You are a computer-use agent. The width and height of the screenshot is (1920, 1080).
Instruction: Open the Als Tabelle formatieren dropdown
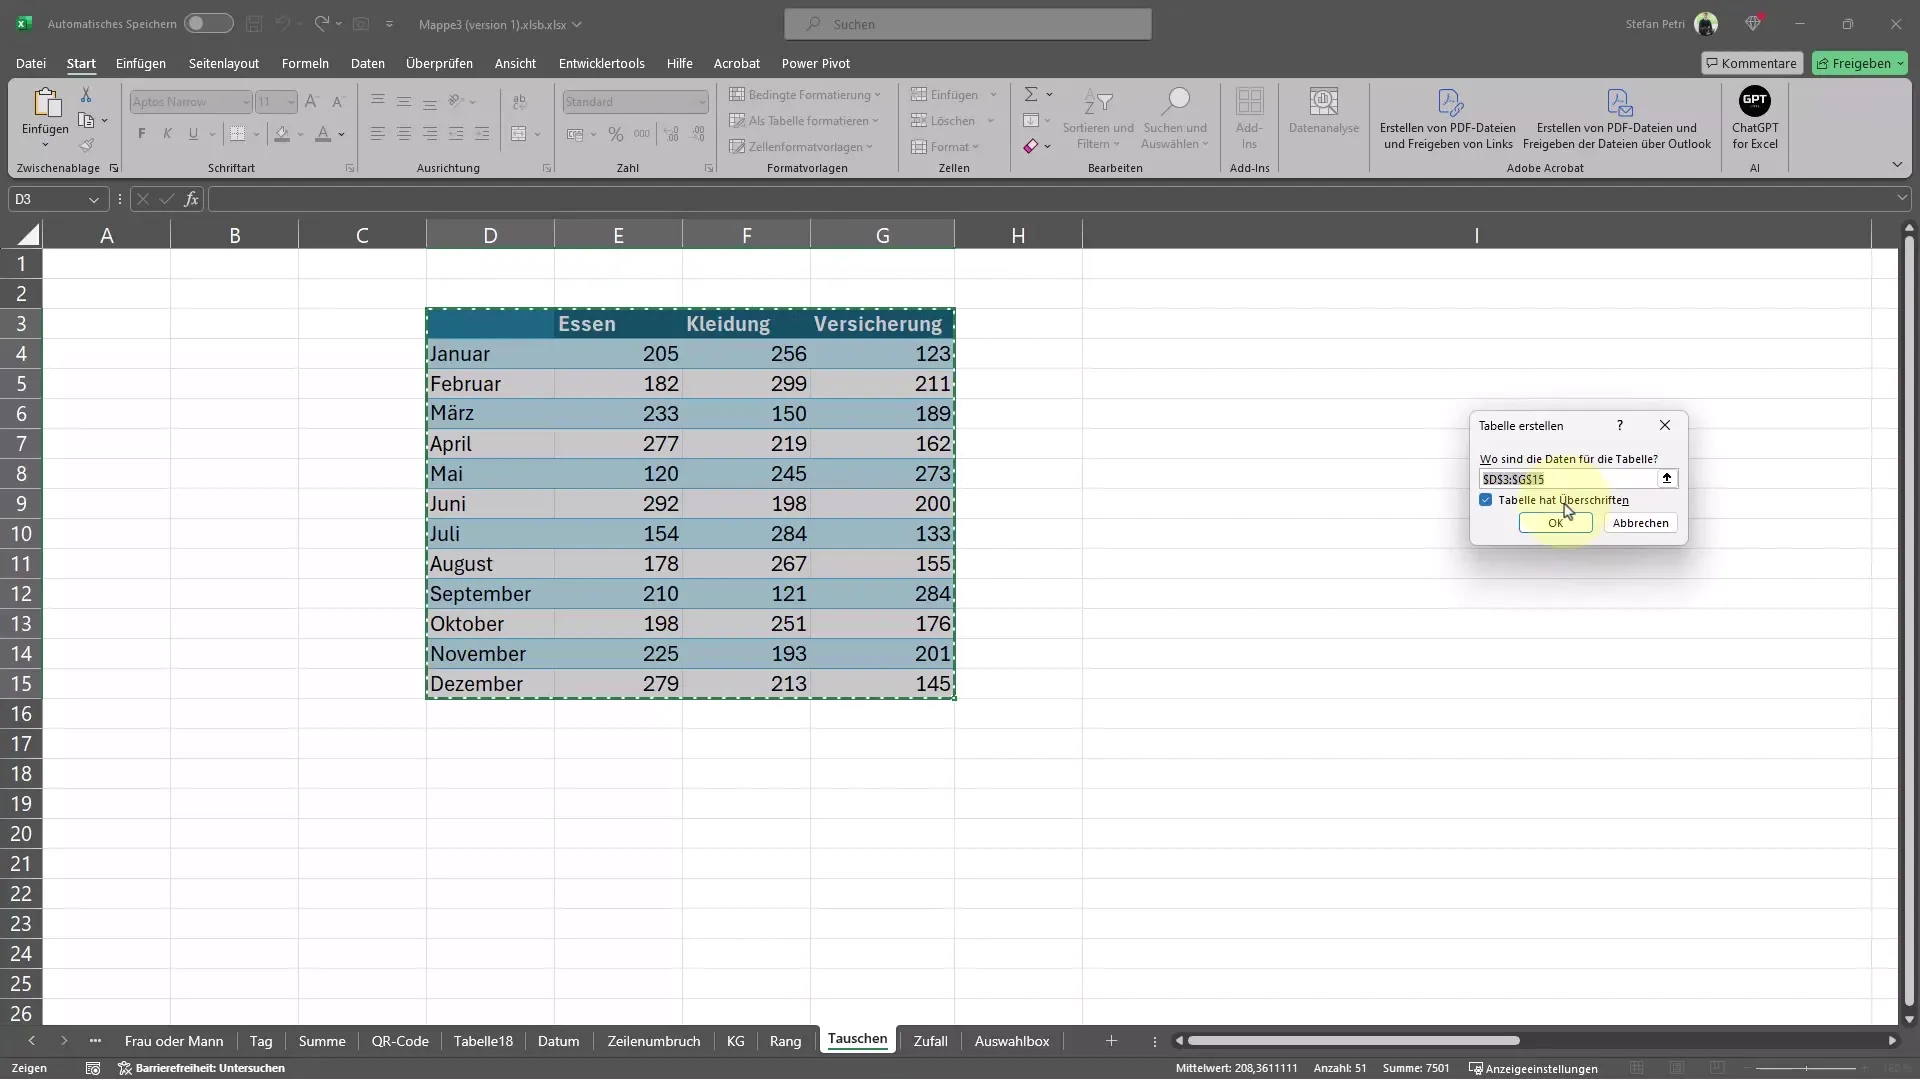point(804,121)
